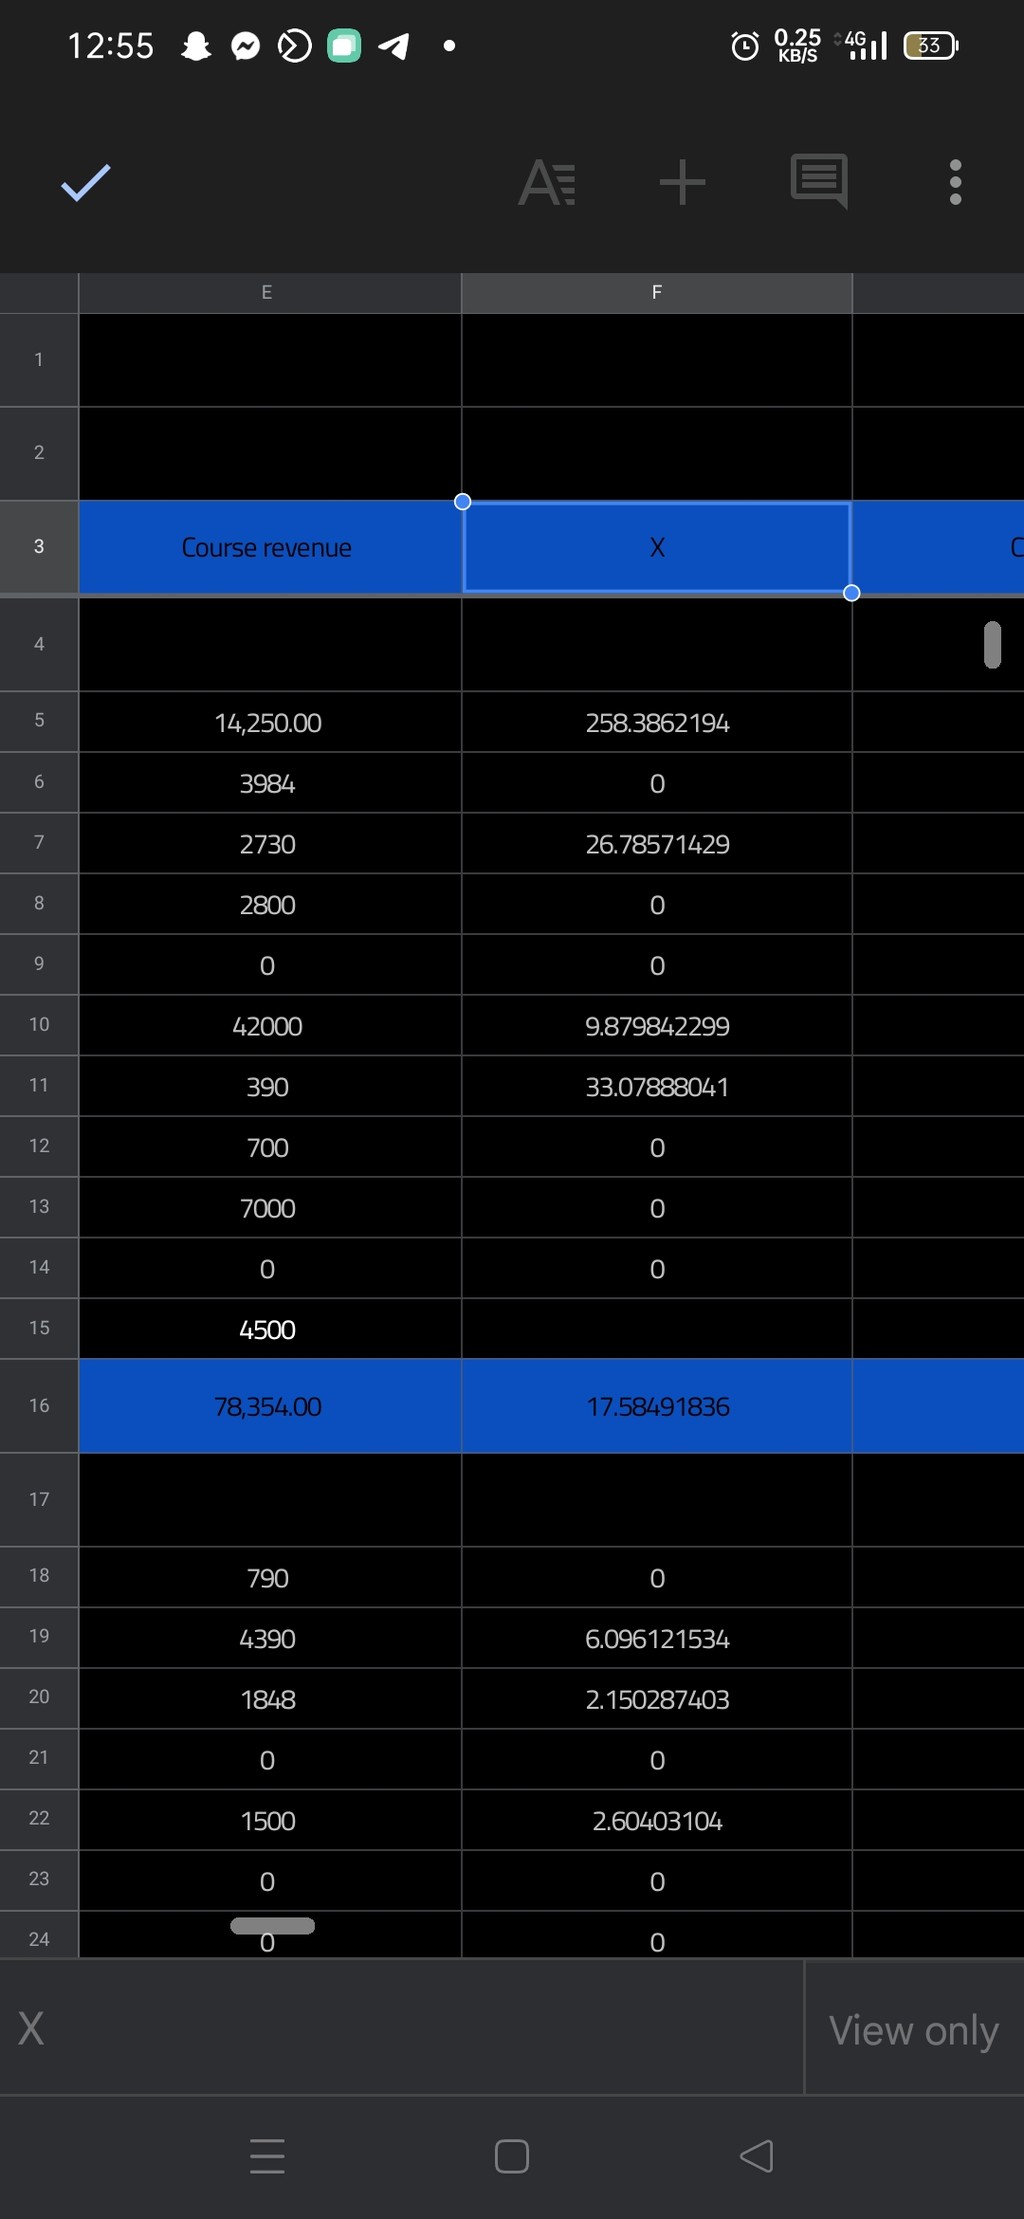
Task: Tap the View only button
Action: (x=914, y=2030)
